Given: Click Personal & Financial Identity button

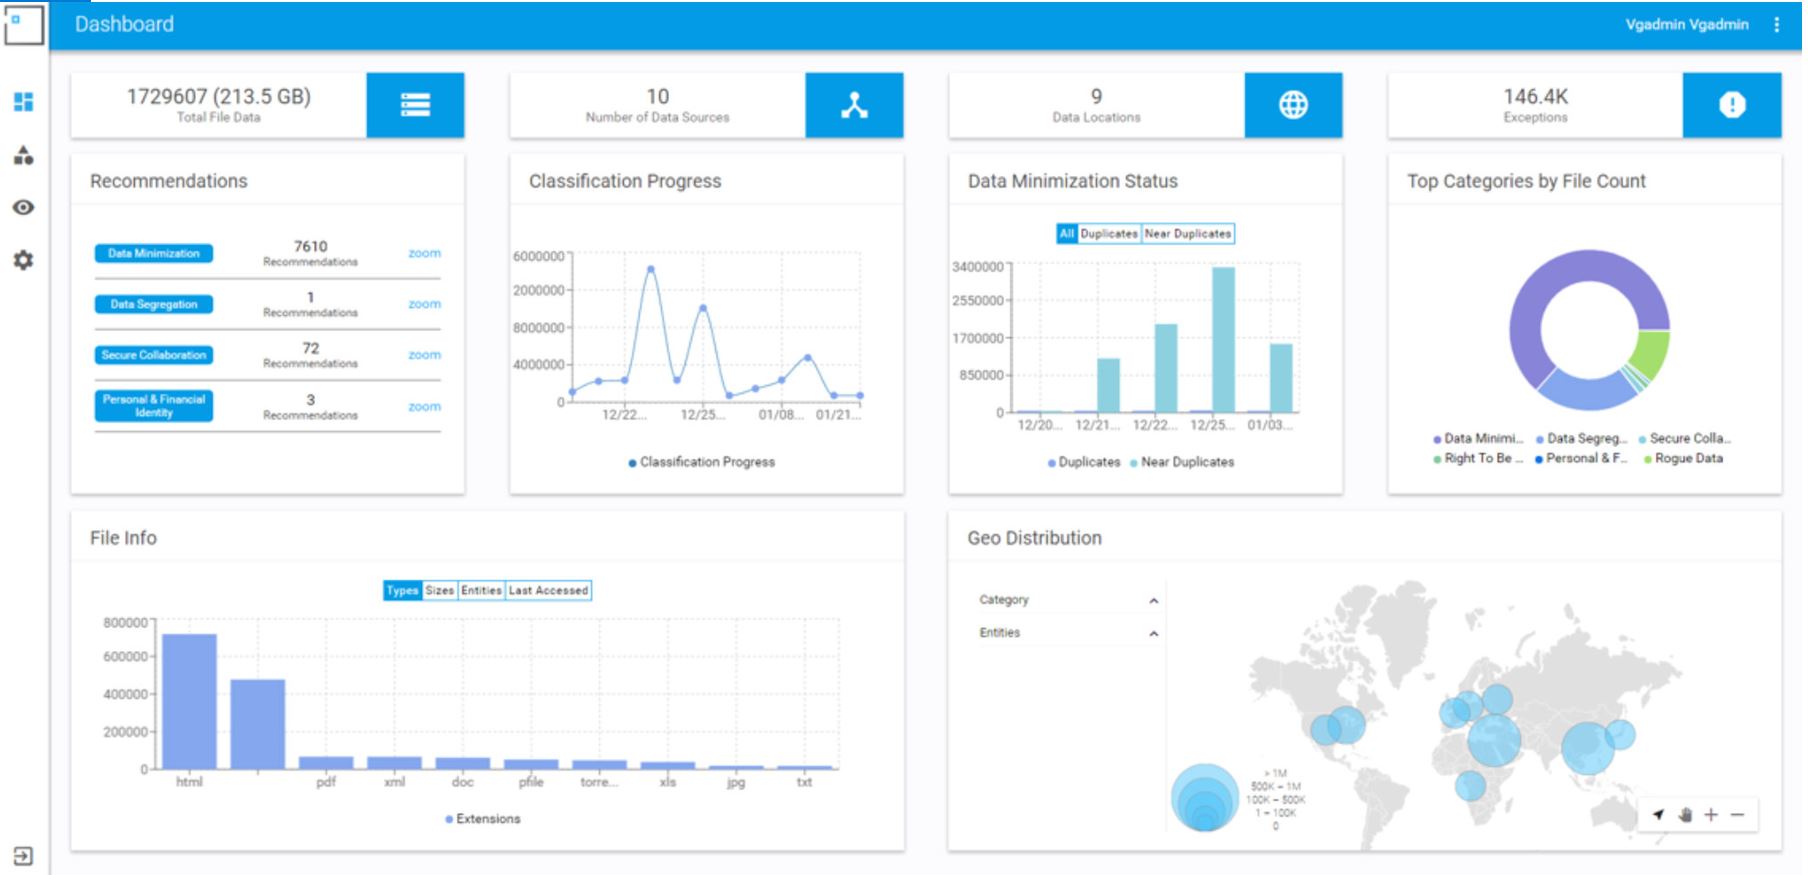Looking at the screenshot, I should coord(154,406).
